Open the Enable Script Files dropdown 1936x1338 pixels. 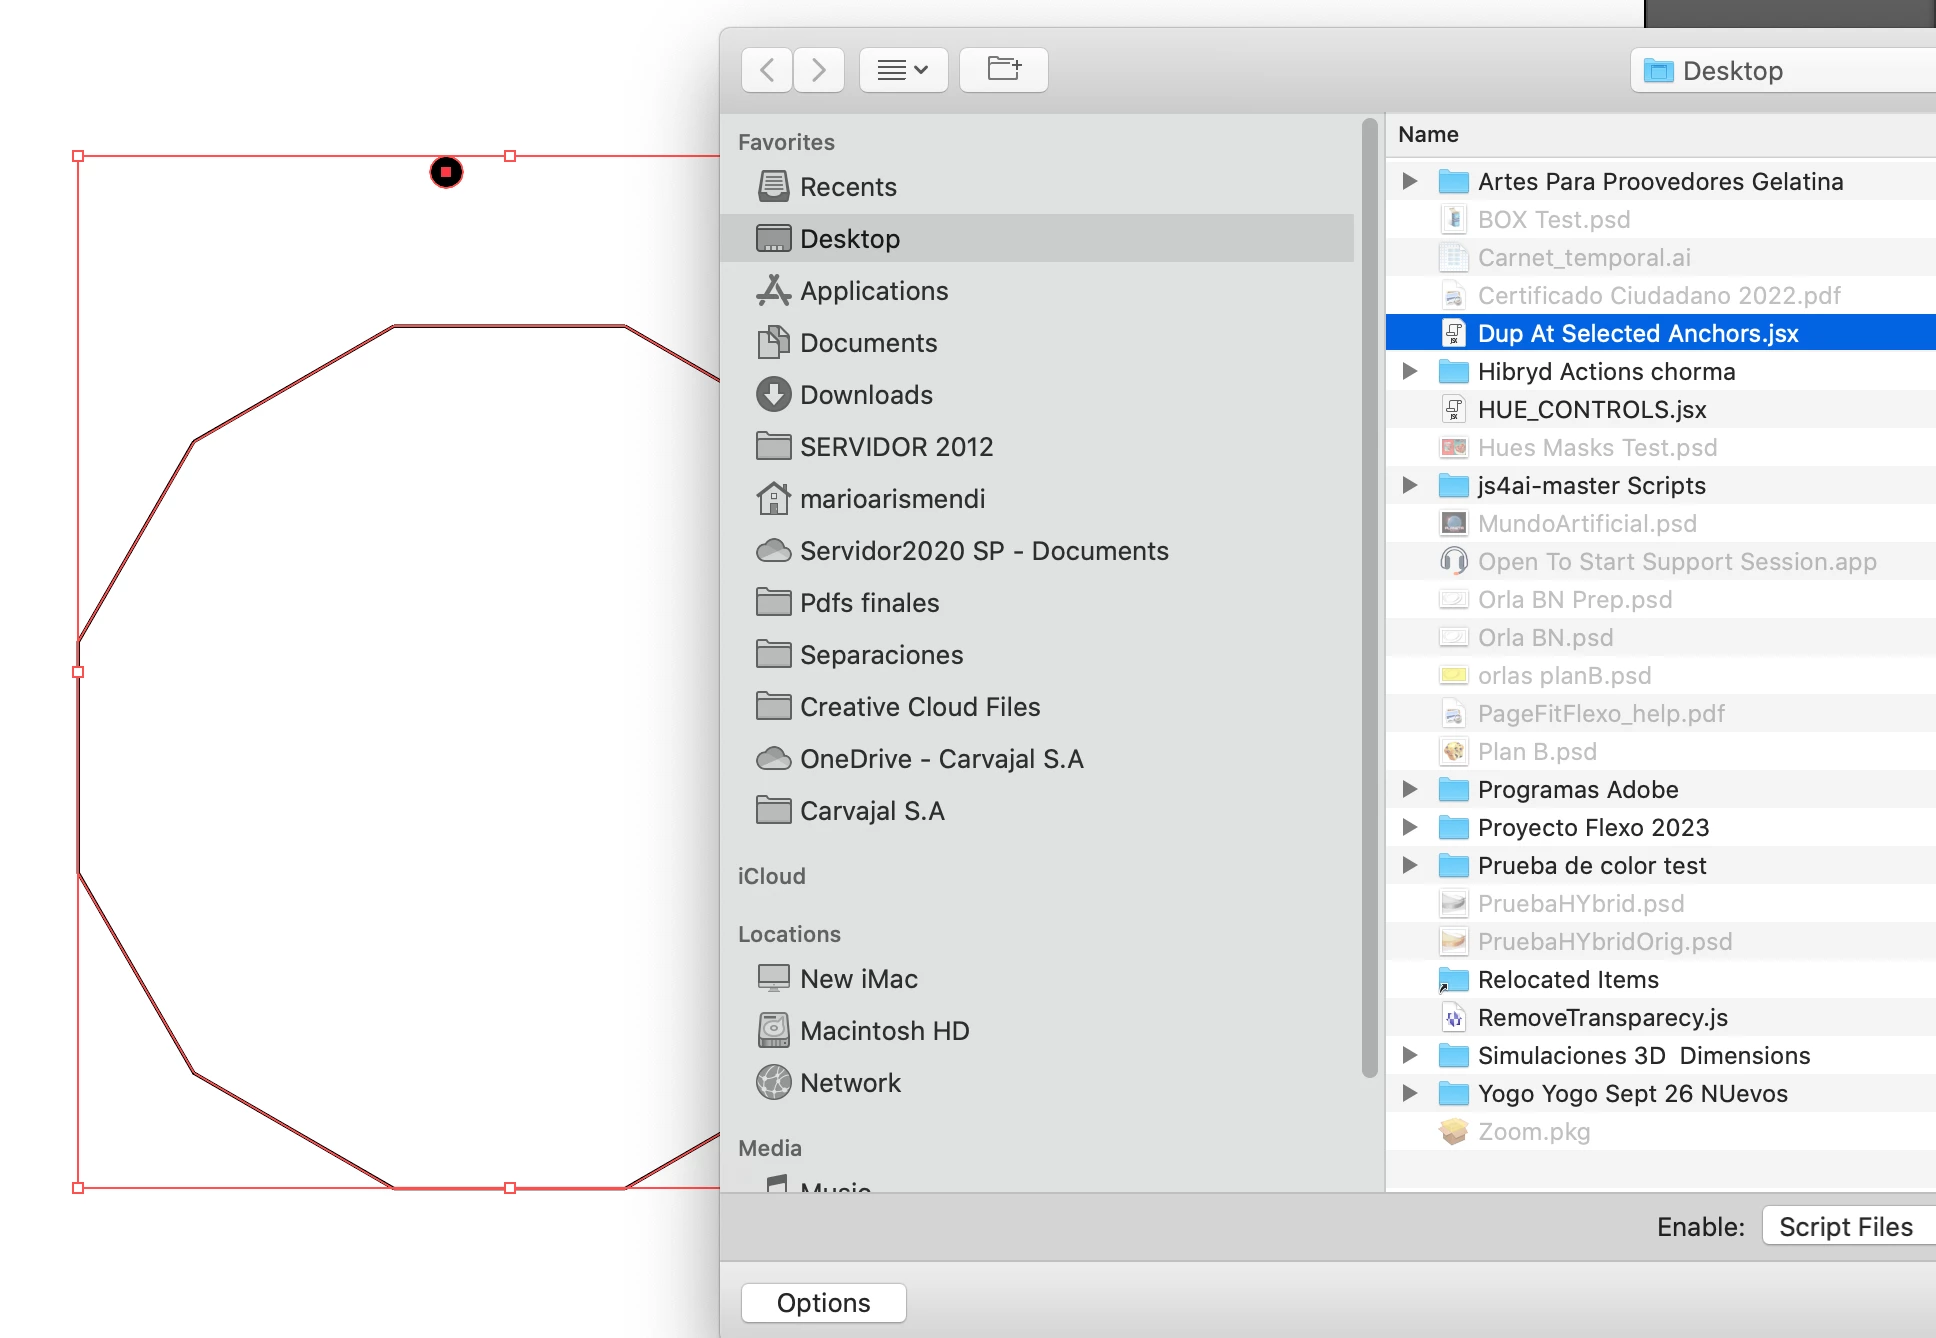(1845, 1227)
